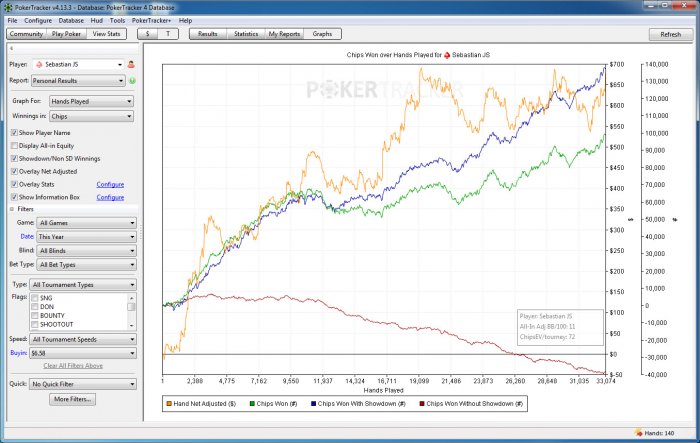Enable Display All-in Equity checkbox
The width and height of the screenshot is (700, 443).
pyautogui.click(x=14, y=146)
